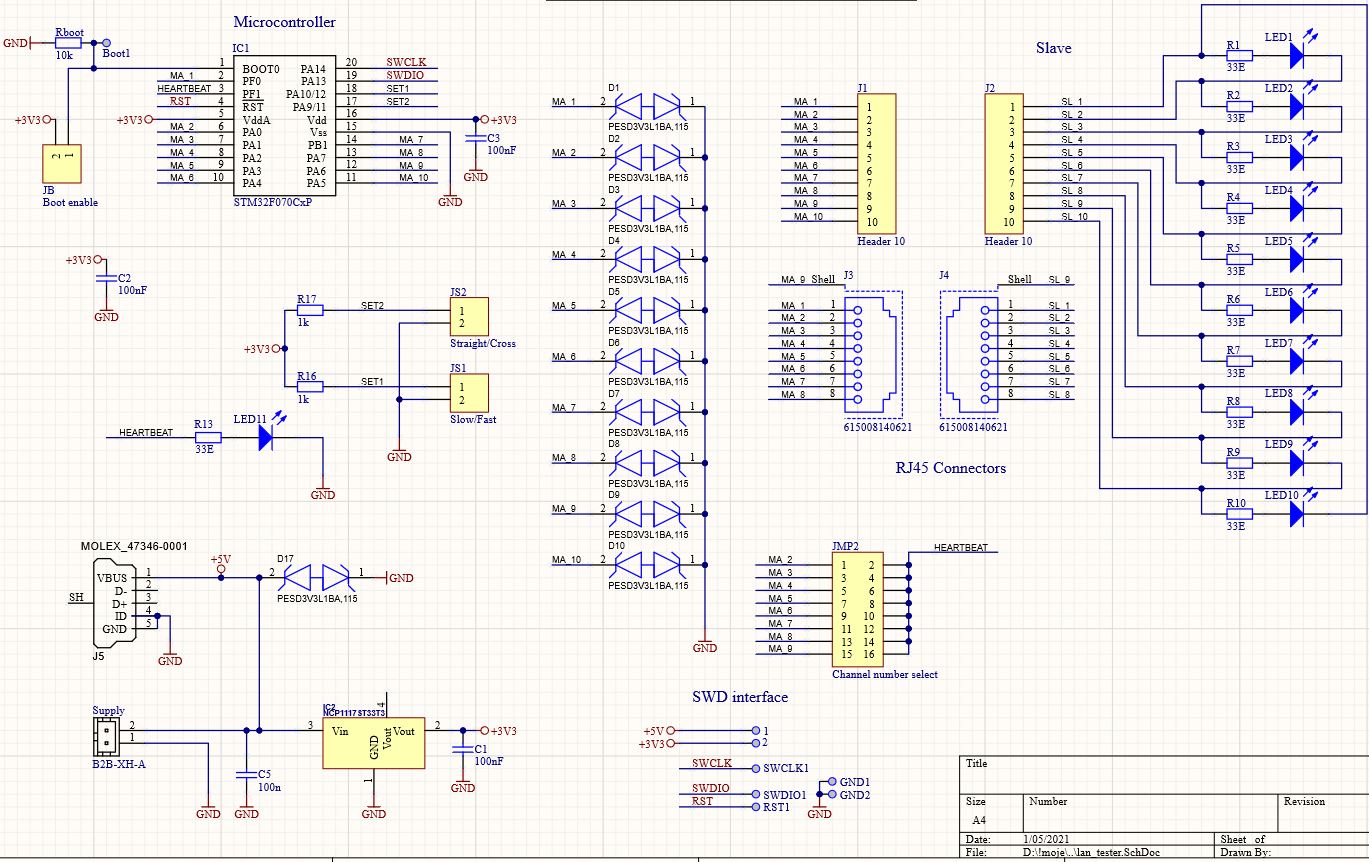Screen dimensions: 1369x862
Task: Select diode D5 on the MA_5 line
Action: (647, 310)
